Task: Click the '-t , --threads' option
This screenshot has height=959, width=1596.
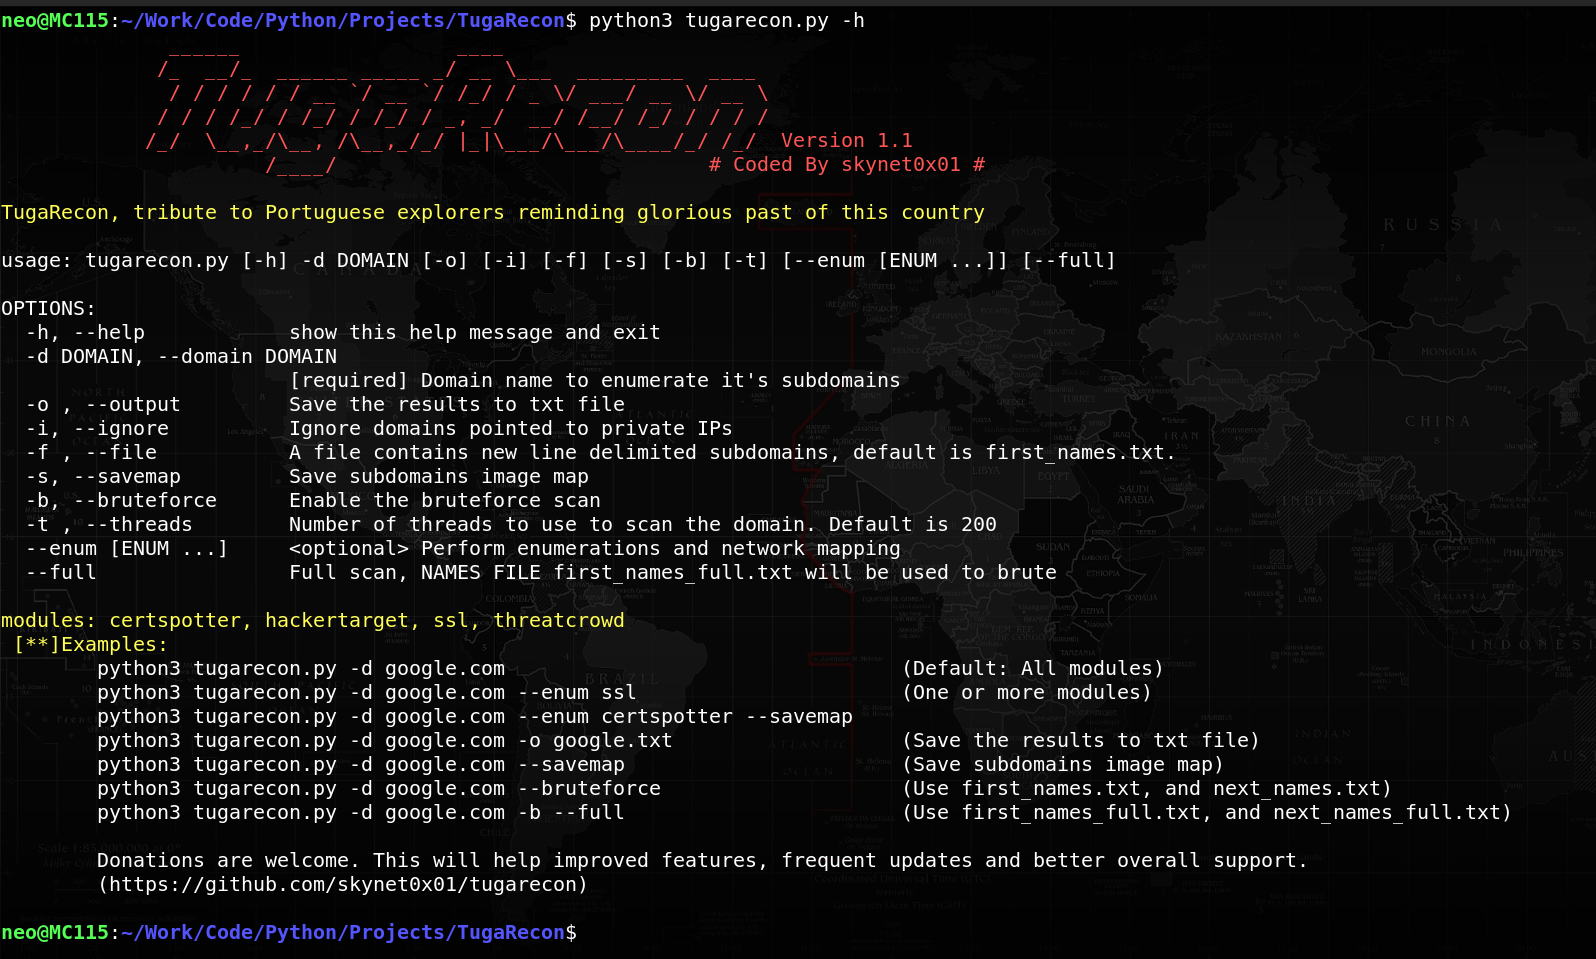Action: pos(109,524)
